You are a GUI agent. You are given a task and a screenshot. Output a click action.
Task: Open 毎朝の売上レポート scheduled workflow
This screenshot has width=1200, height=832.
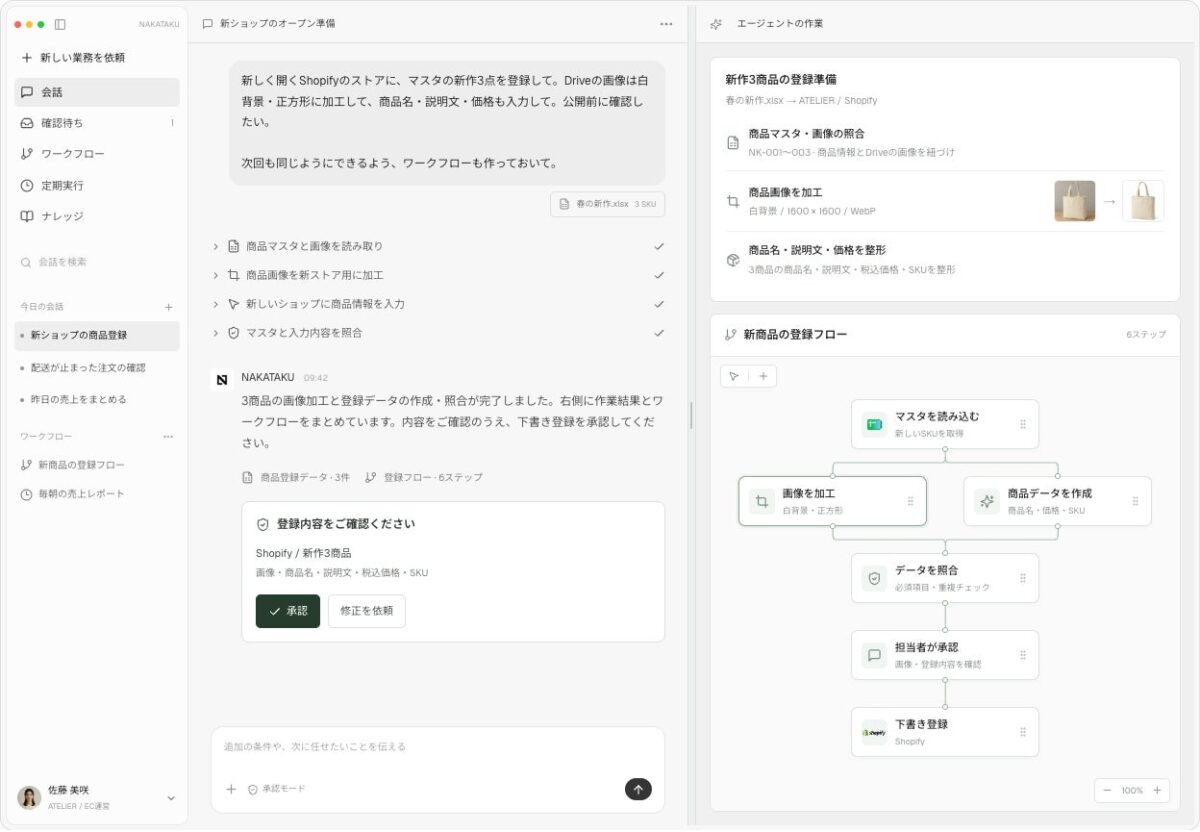click(x=97, y=494)
